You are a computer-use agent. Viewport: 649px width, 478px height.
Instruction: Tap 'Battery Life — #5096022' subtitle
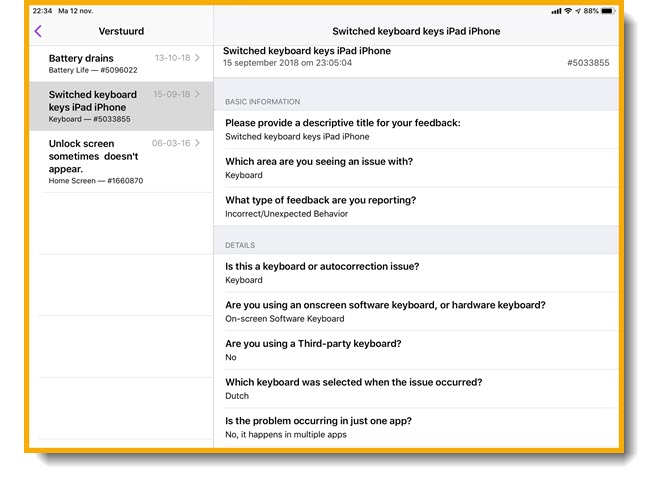93,70
